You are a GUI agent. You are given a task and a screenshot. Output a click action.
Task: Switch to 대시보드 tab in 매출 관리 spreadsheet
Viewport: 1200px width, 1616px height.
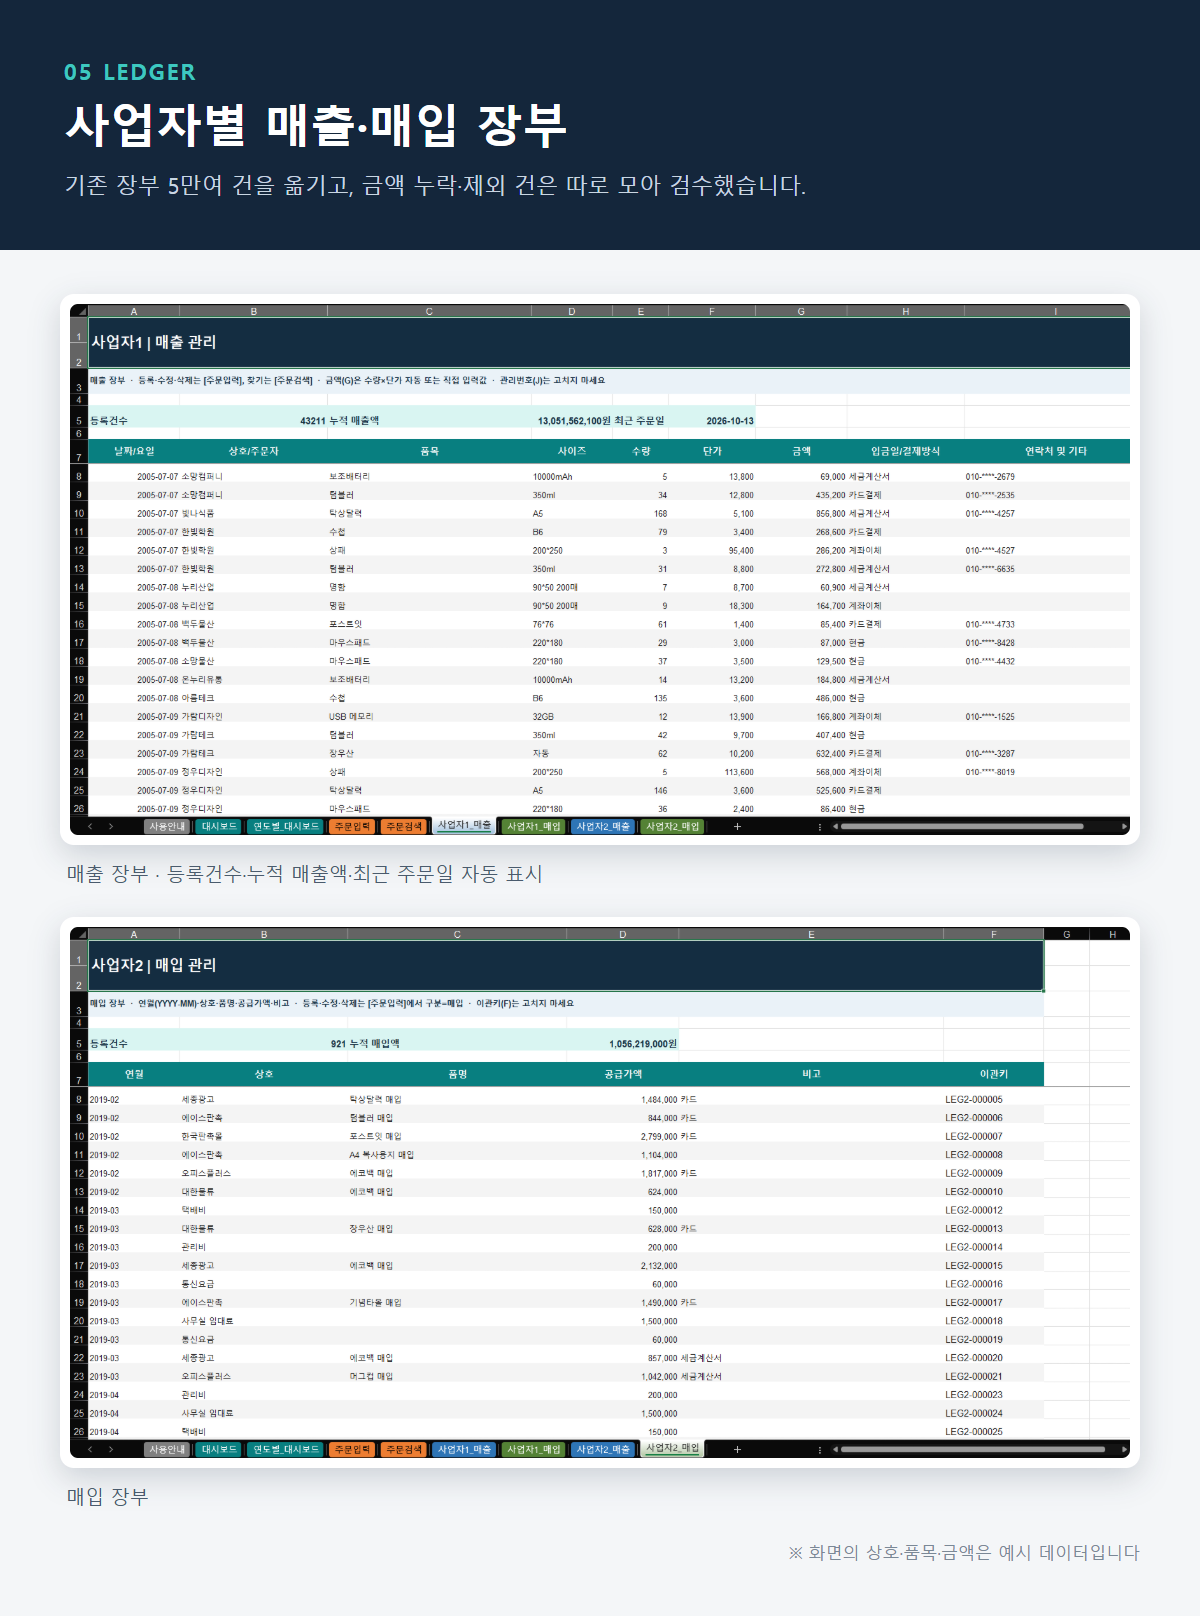point(219,827)
